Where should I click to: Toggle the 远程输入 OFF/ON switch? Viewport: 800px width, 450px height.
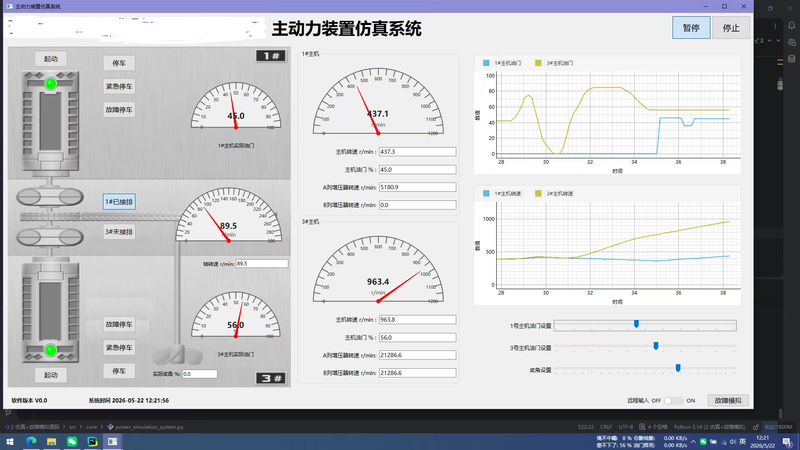(x=673, y=401)
